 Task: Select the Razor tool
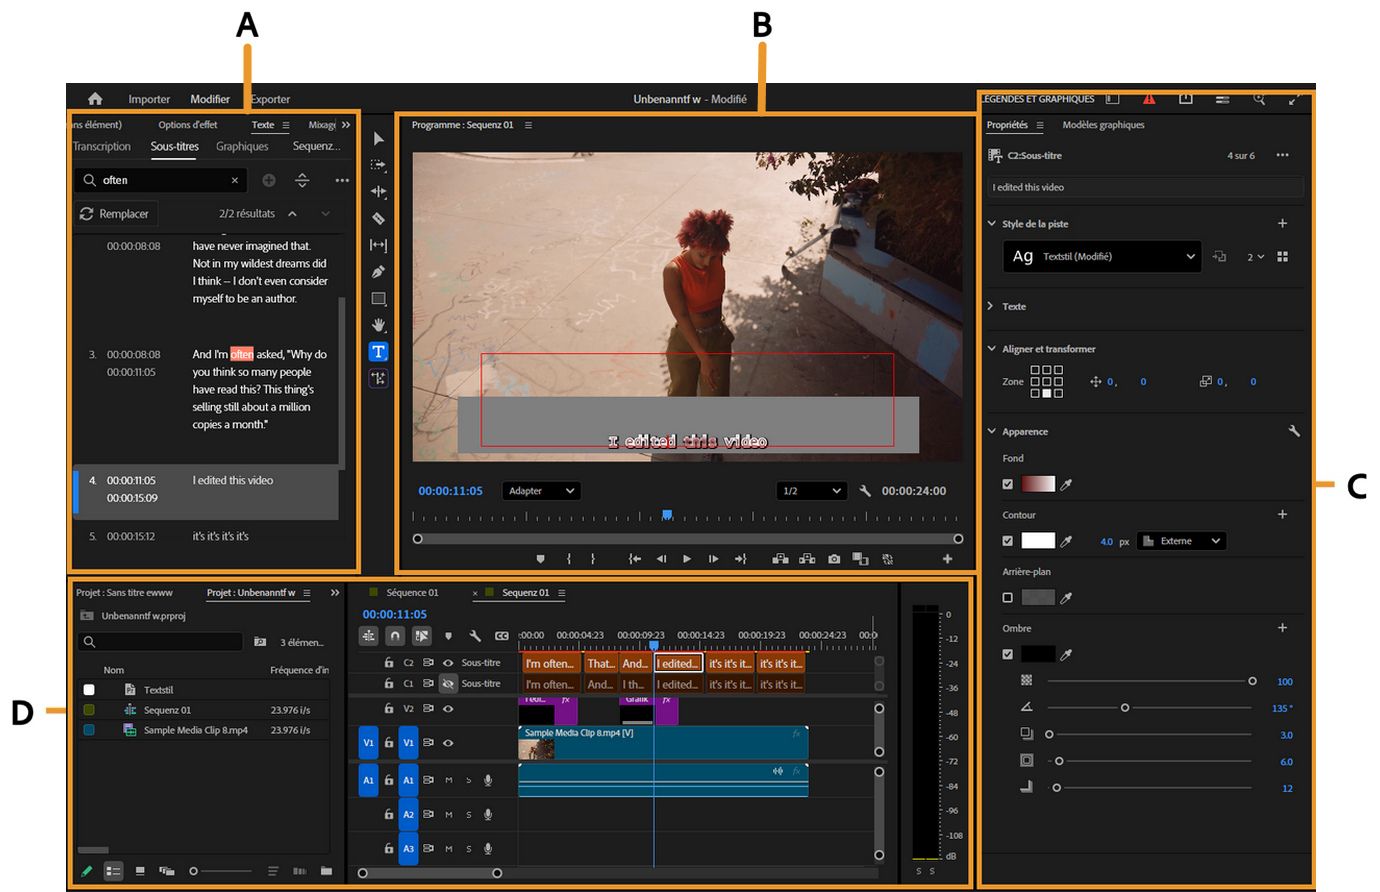380,218
